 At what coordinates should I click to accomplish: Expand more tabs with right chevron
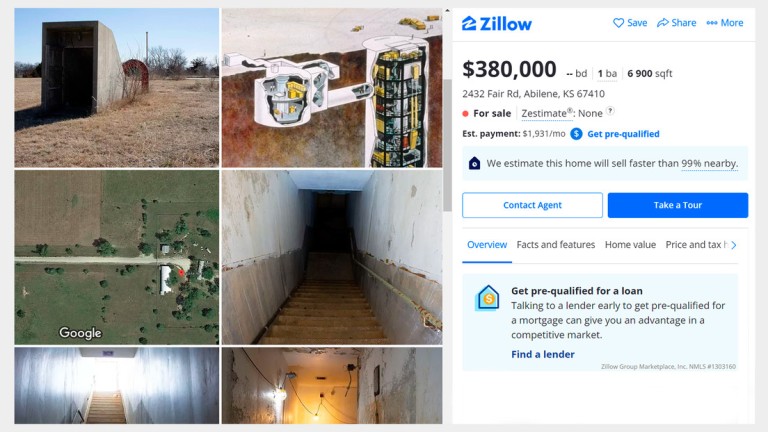(x=734, y=245)
